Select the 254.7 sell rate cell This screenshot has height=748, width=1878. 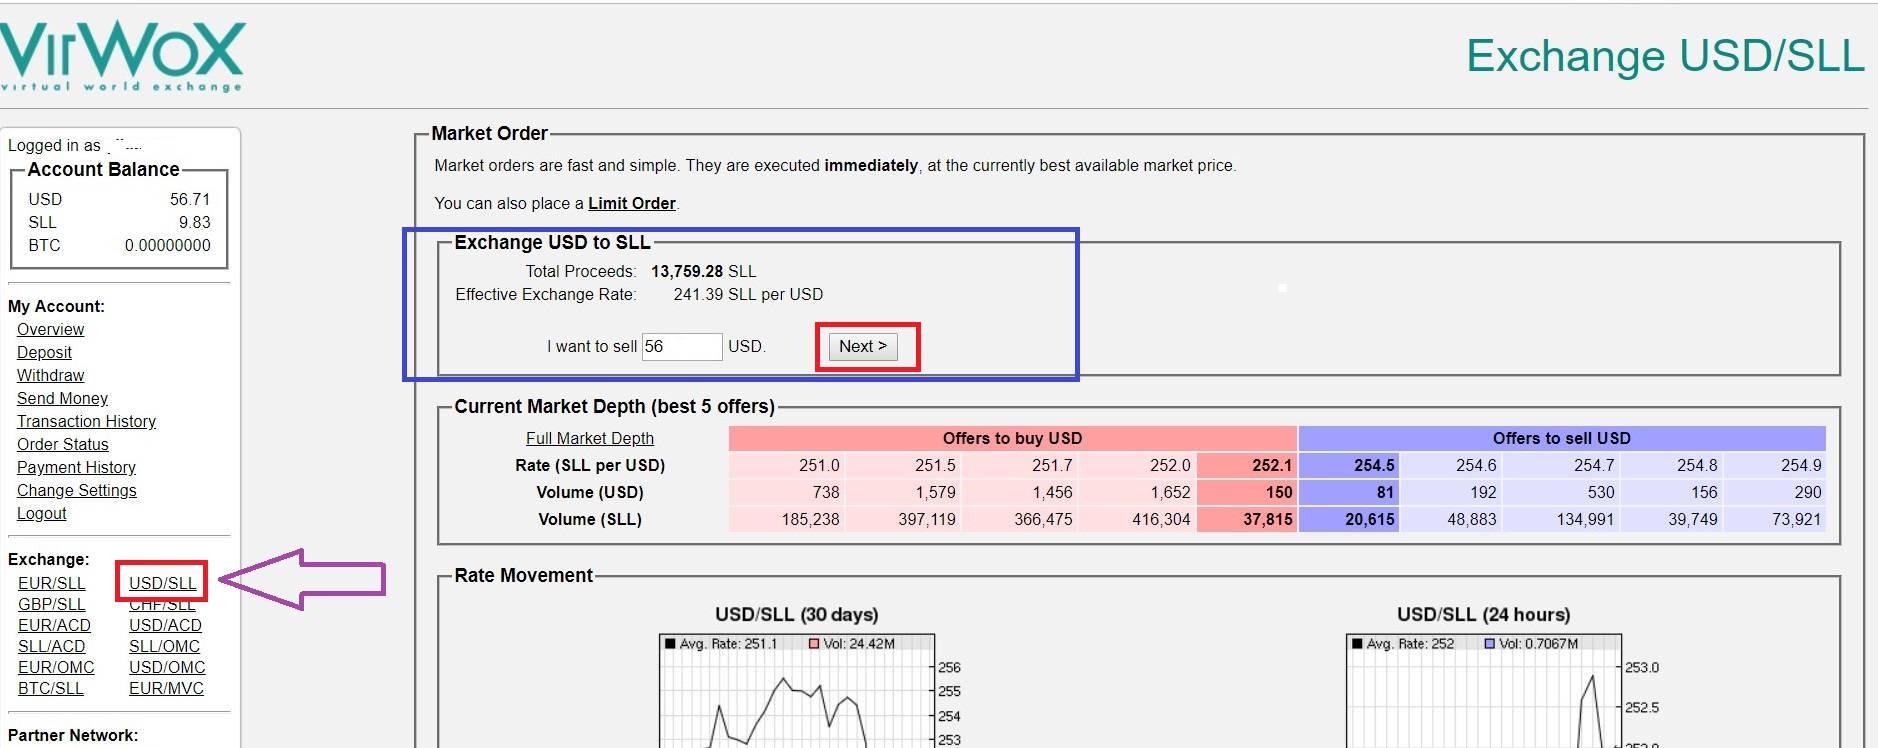coord(1561,465)
